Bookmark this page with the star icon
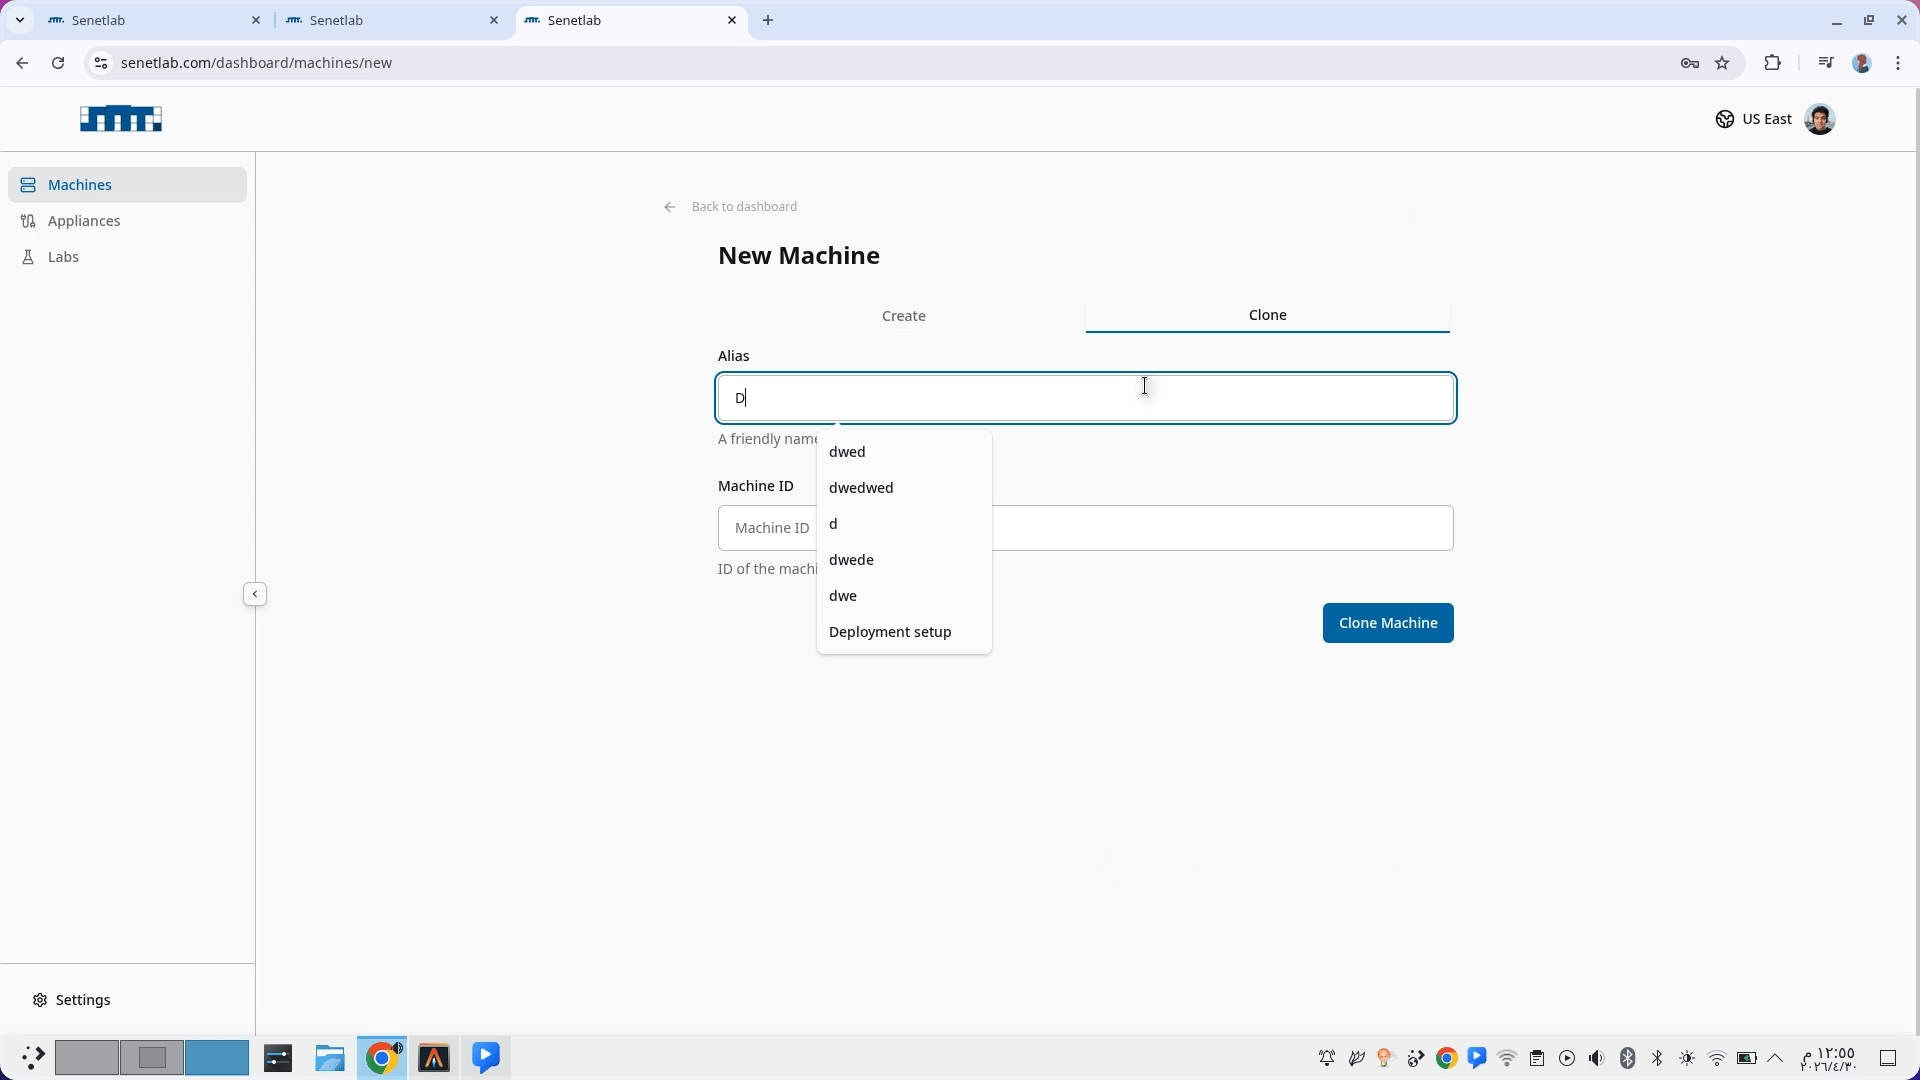This screenshot has width=1920, height=1080. coord(1722,63)
